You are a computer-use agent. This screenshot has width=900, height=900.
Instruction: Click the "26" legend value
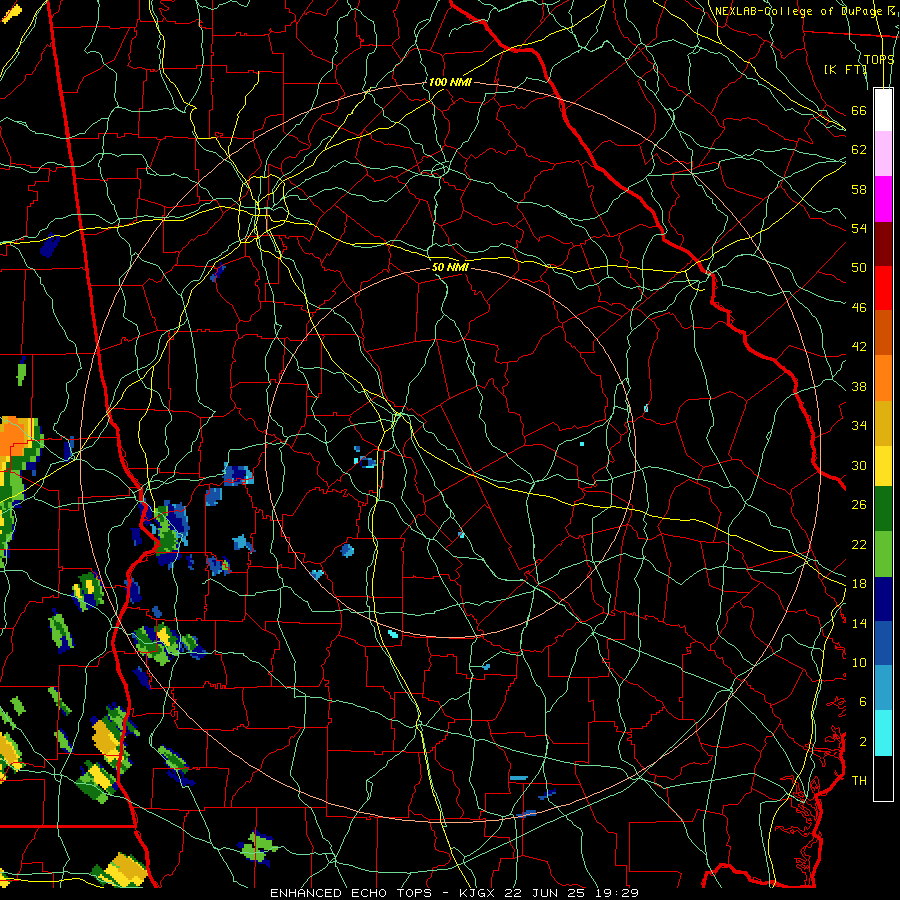[x=859, y=505]
